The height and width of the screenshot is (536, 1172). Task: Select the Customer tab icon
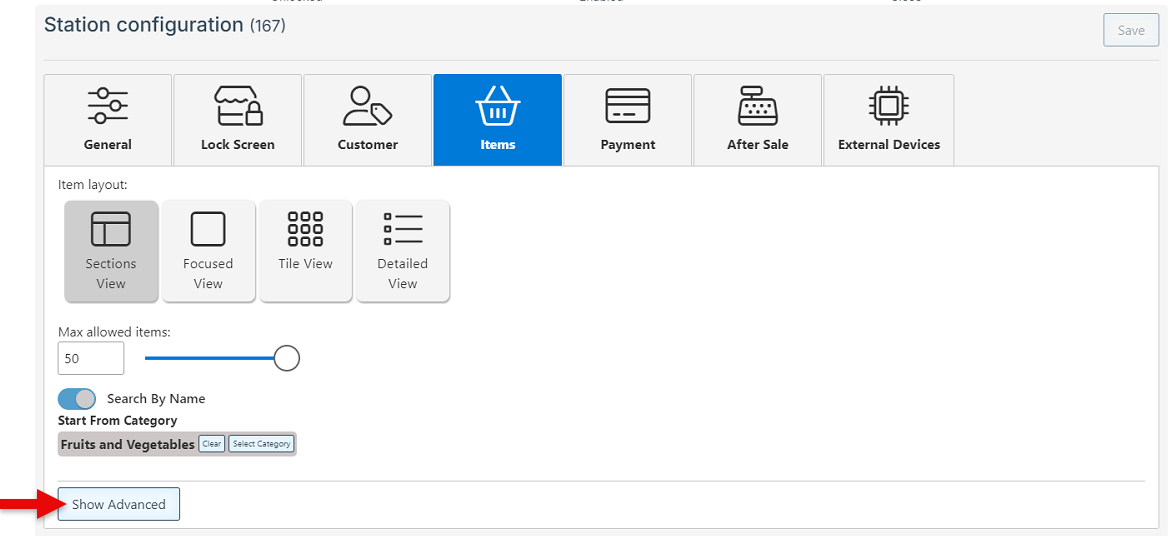tap(367, 106)
